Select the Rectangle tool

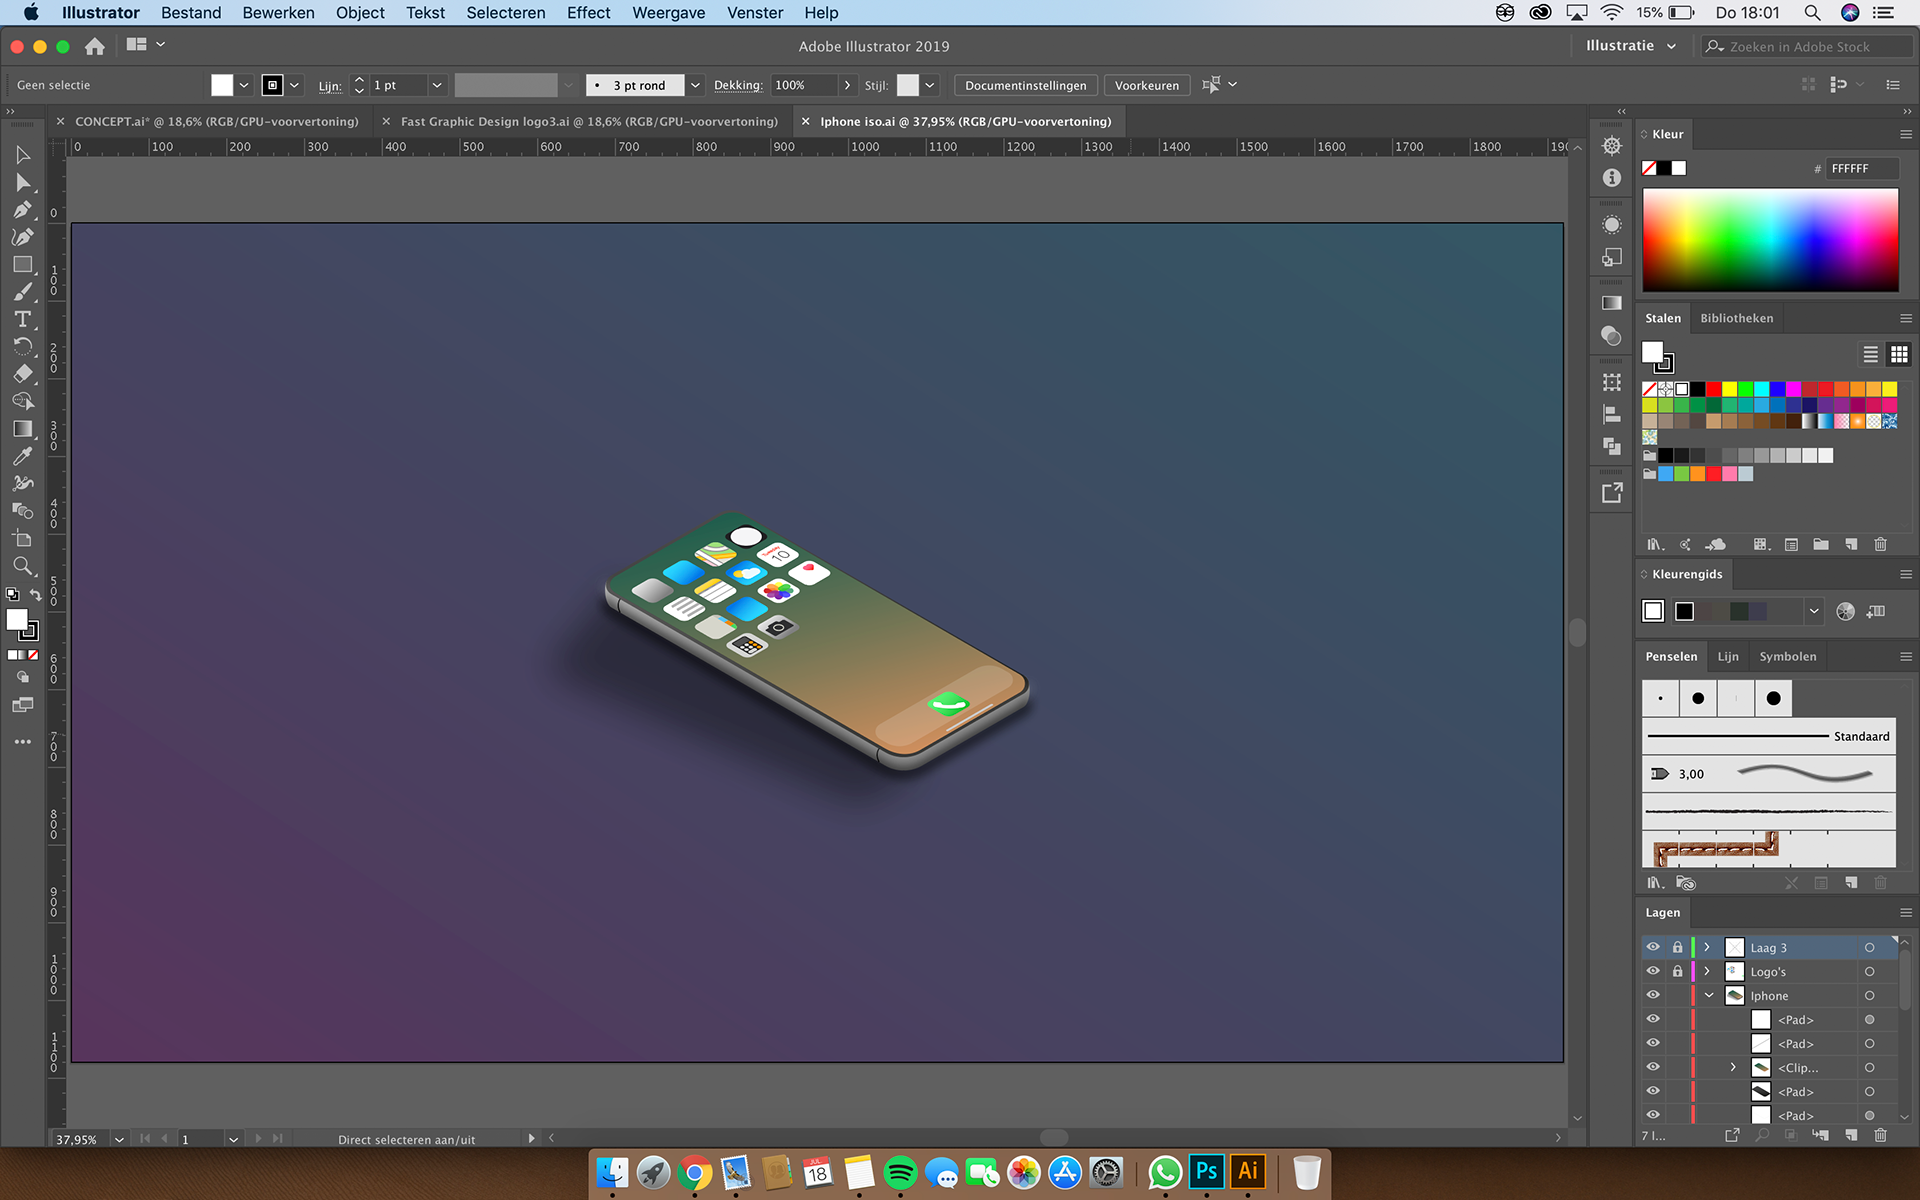click(22, 265)
